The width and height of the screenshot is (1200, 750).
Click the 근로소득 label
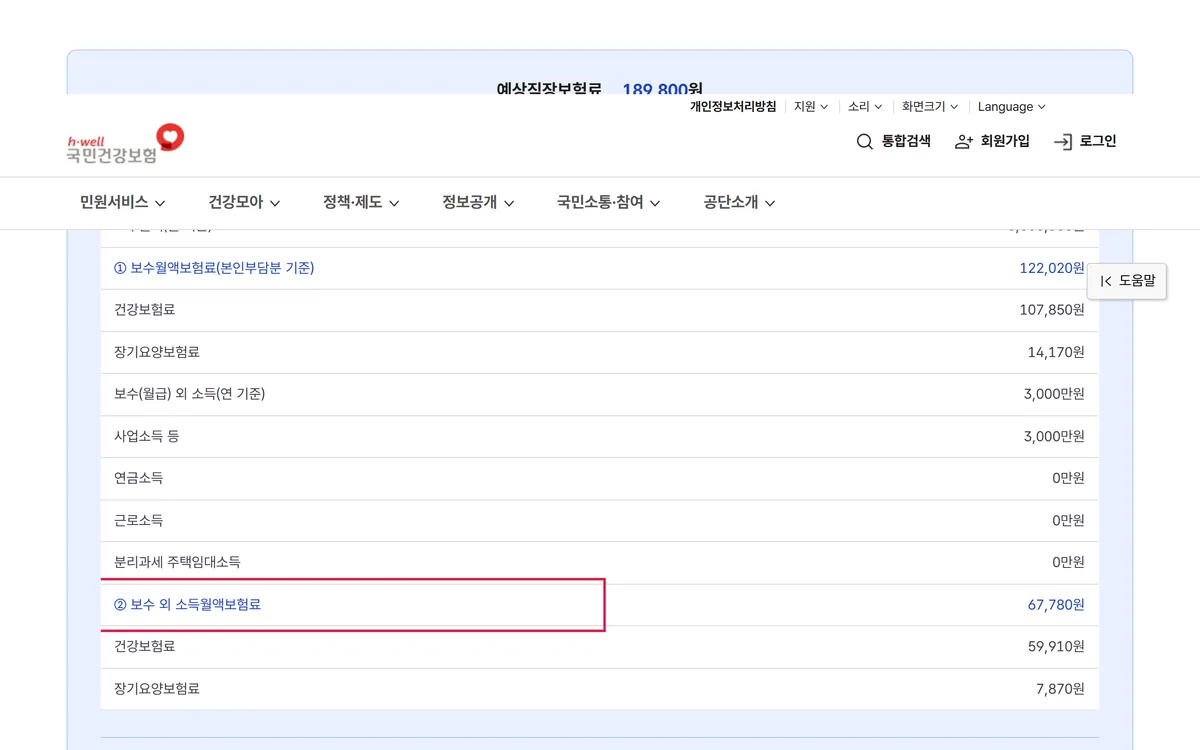(139, 520)
